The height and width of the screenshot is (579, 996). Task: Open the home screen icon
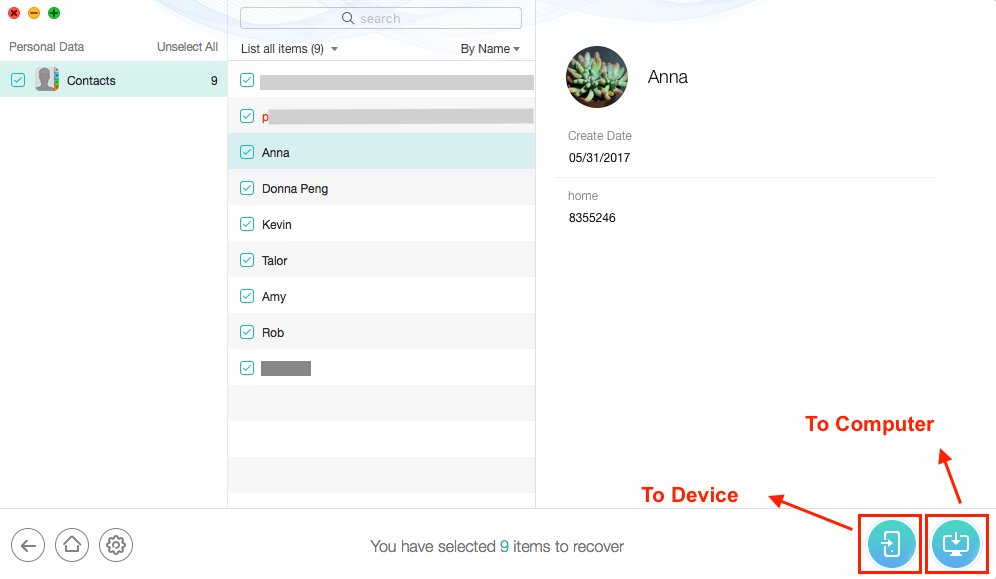pyautogui.click(x=71, y=545)
